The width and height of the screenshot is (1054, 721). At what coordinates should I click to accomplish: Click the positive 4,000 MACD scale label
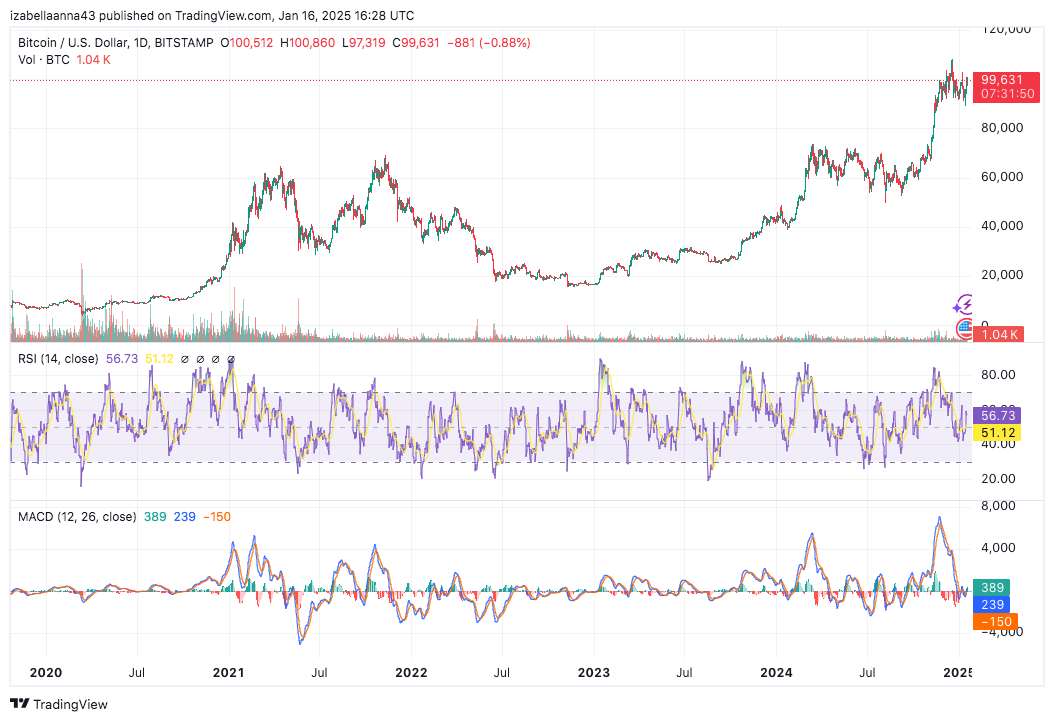(x=998, y=548)
